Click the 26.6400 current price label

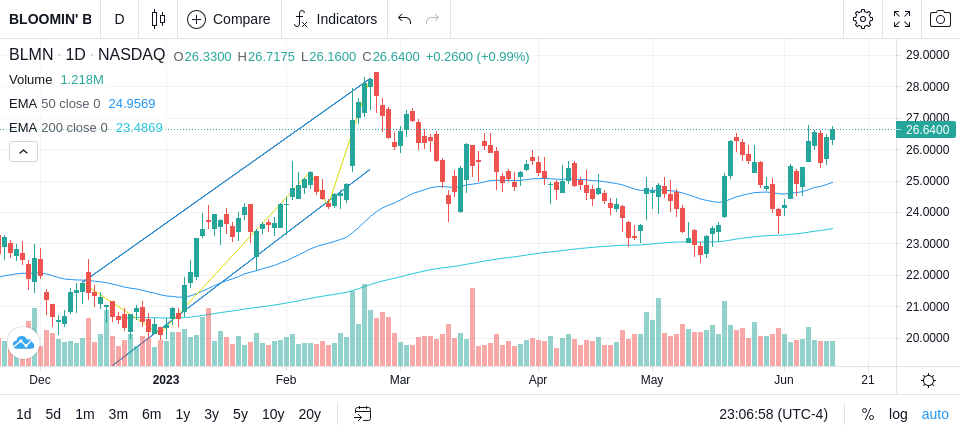(926, 130)
